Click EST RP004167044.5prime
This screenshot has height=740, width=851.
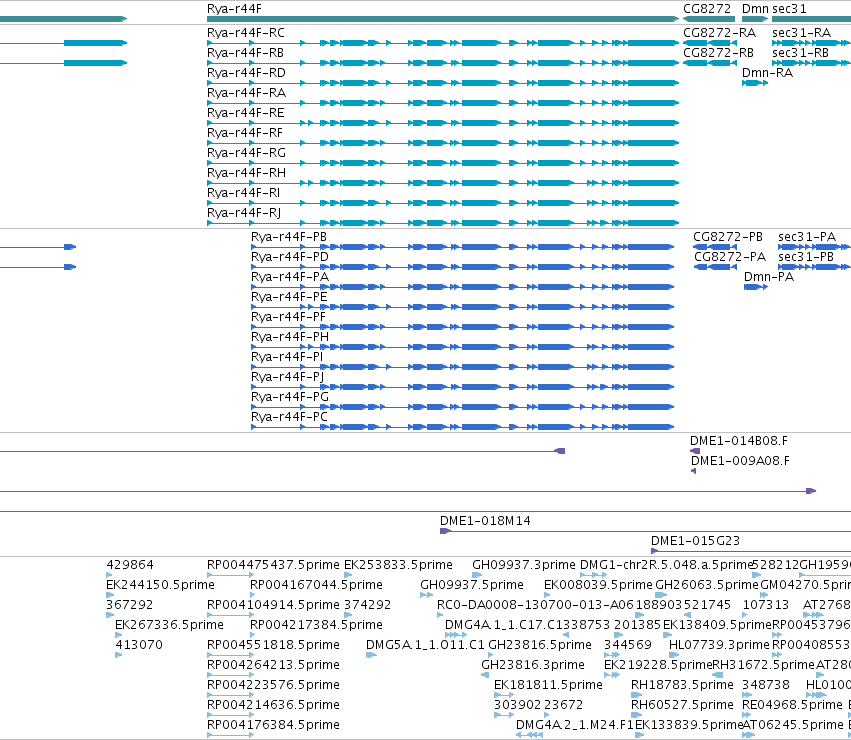(x=316, y=585)
